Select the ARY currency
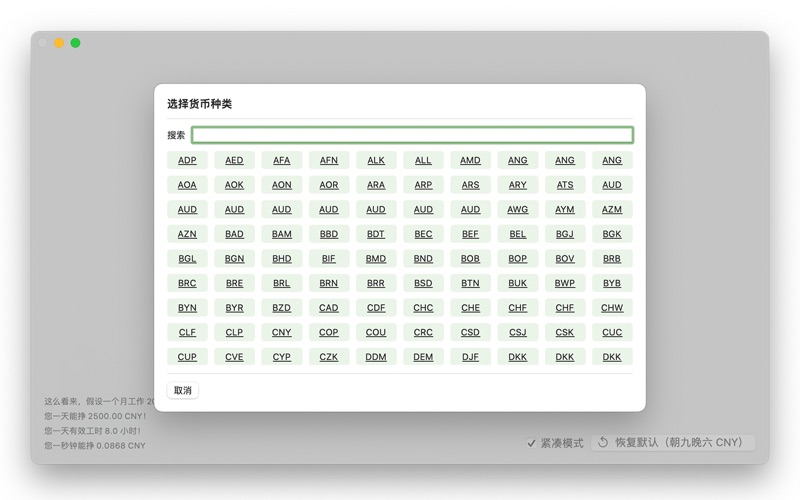This screenshot has height=500, width=800. point(517,185)
